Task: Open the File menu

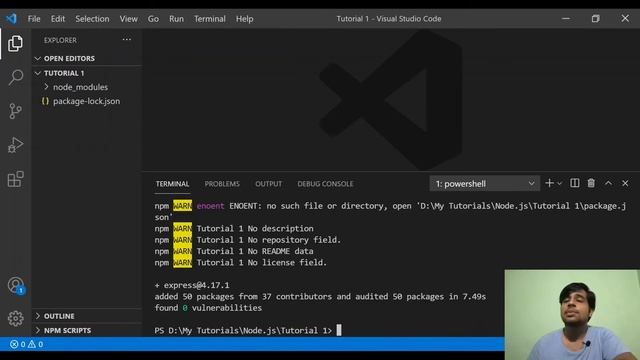Action: click(34, 19)
